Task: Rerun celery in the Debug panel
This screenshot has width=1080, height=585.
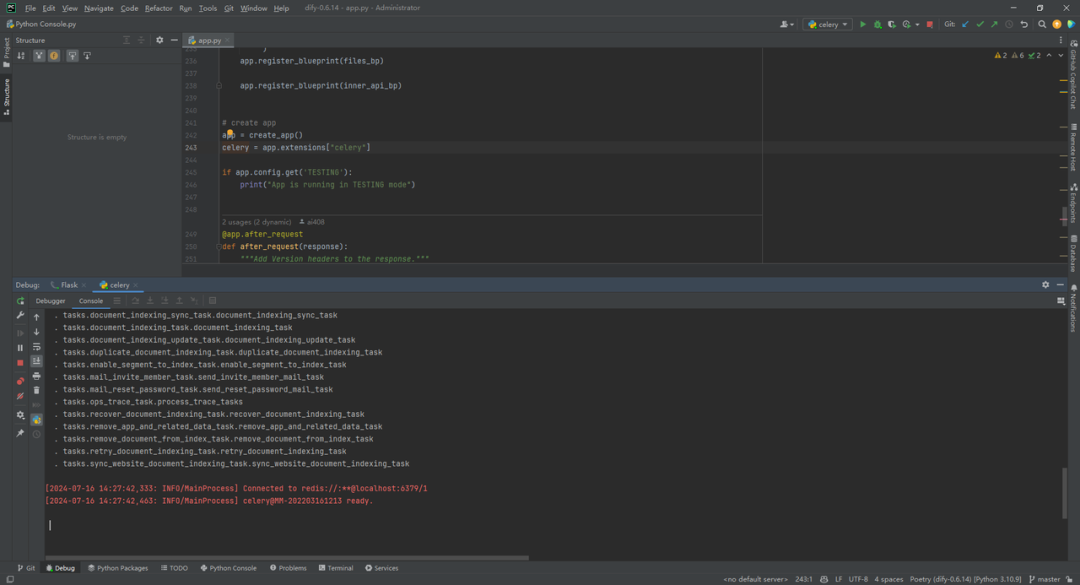Action: pyautogui.click(x=20, y=301)
